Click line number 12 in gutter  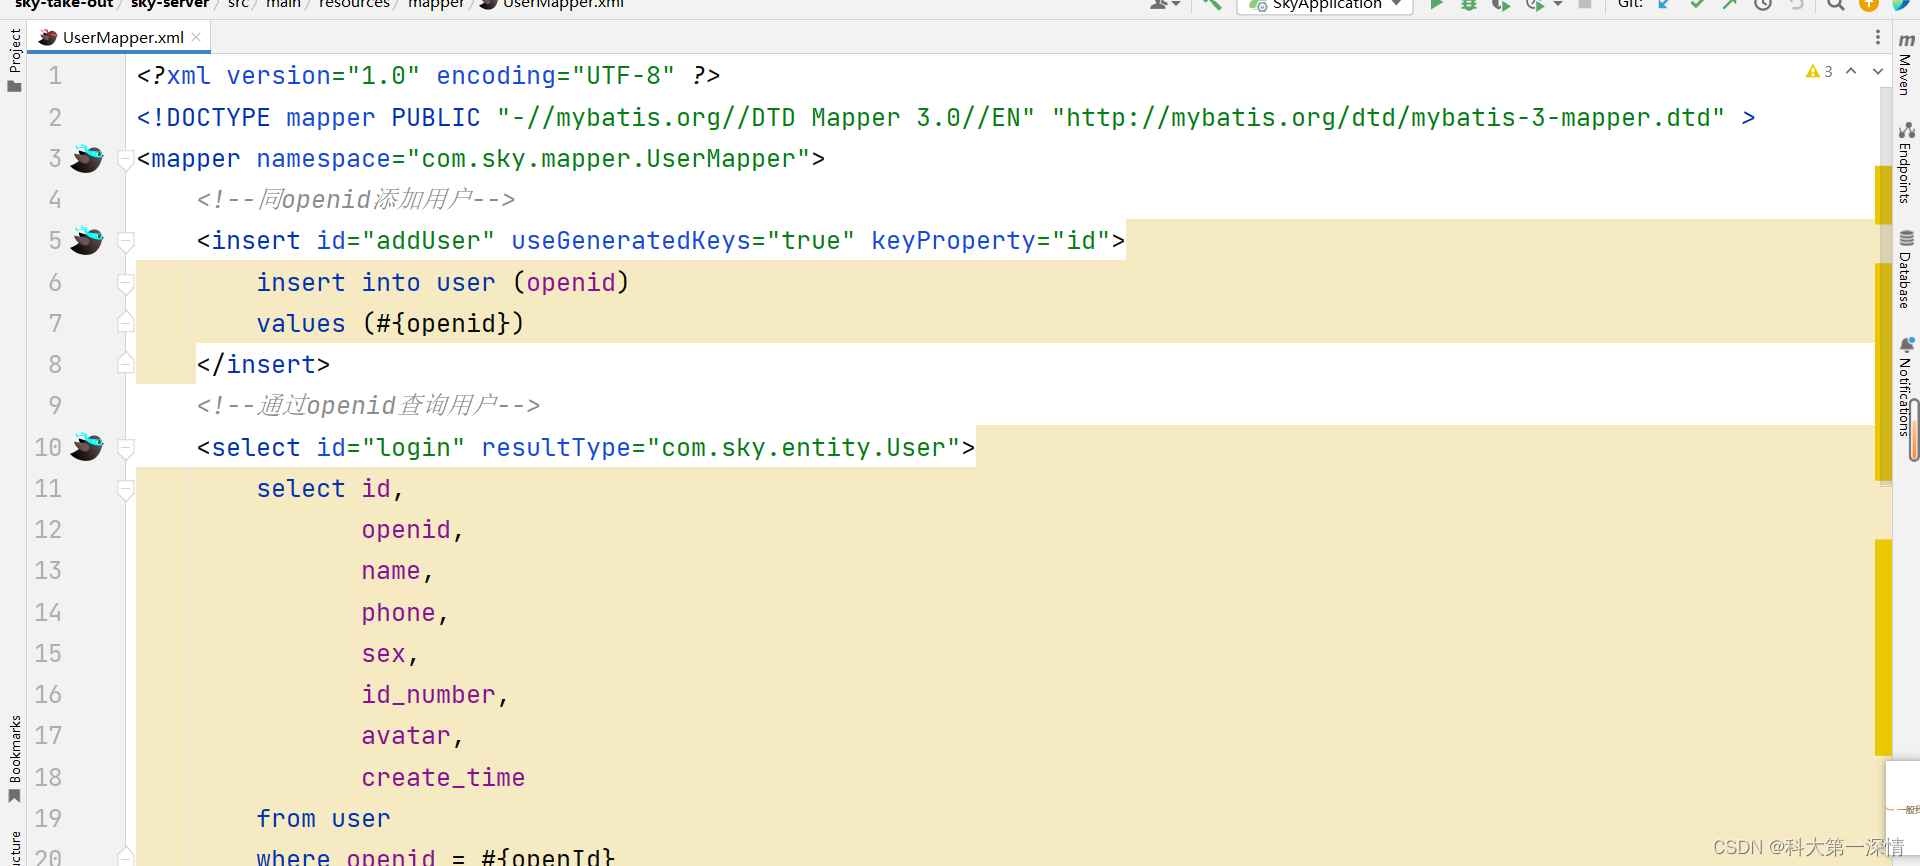tap(48, 529)
